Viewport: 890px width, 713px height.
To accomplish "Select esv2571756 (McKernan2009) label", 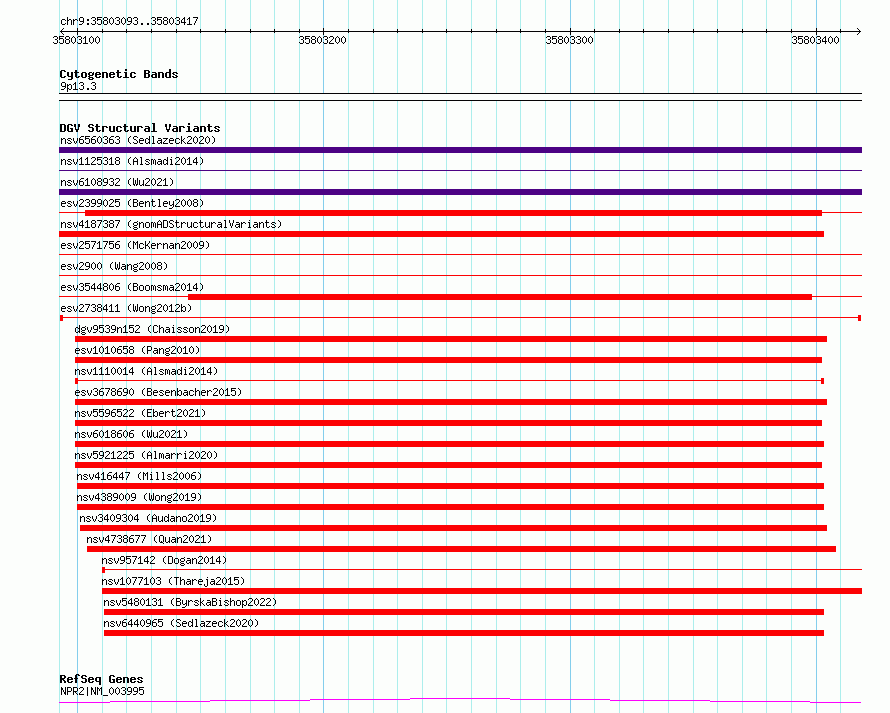I will (135, 245).
